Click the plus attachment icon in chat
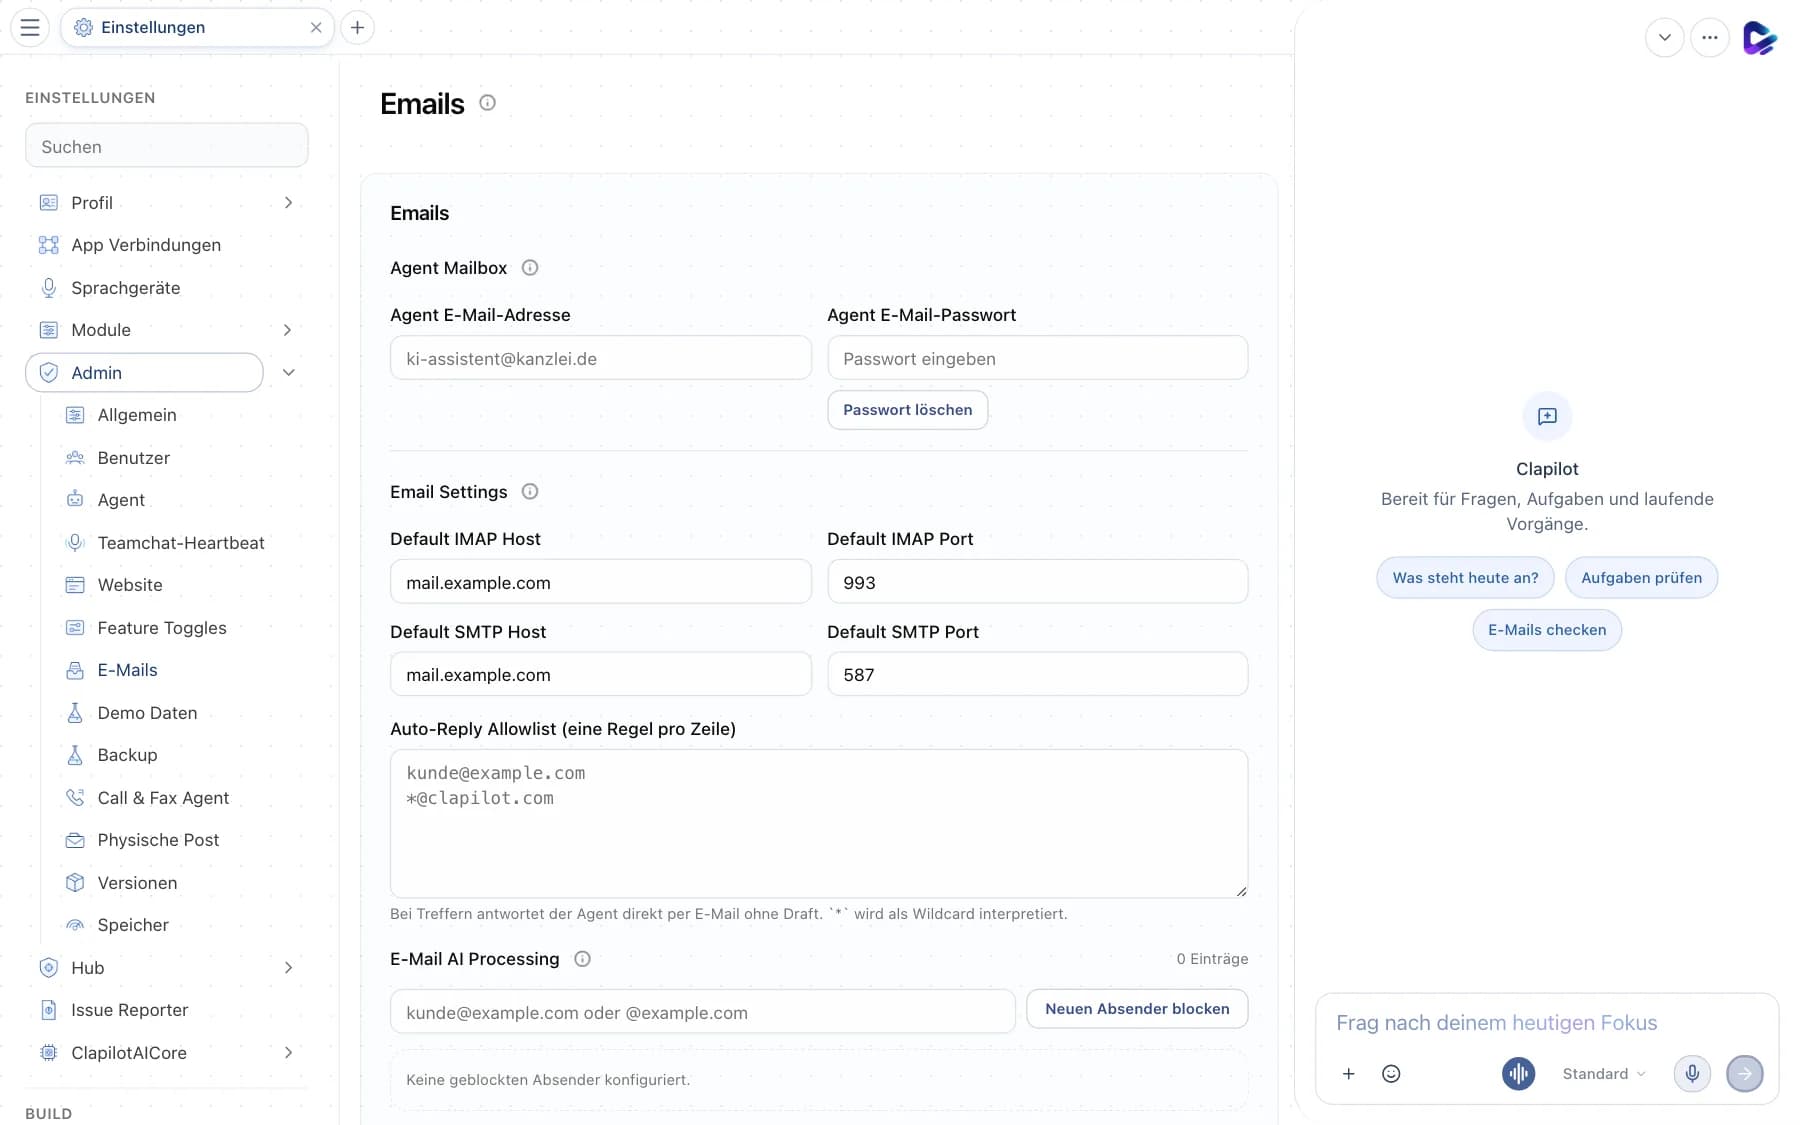1800x1125 pixels. tap(1348, 1073)
